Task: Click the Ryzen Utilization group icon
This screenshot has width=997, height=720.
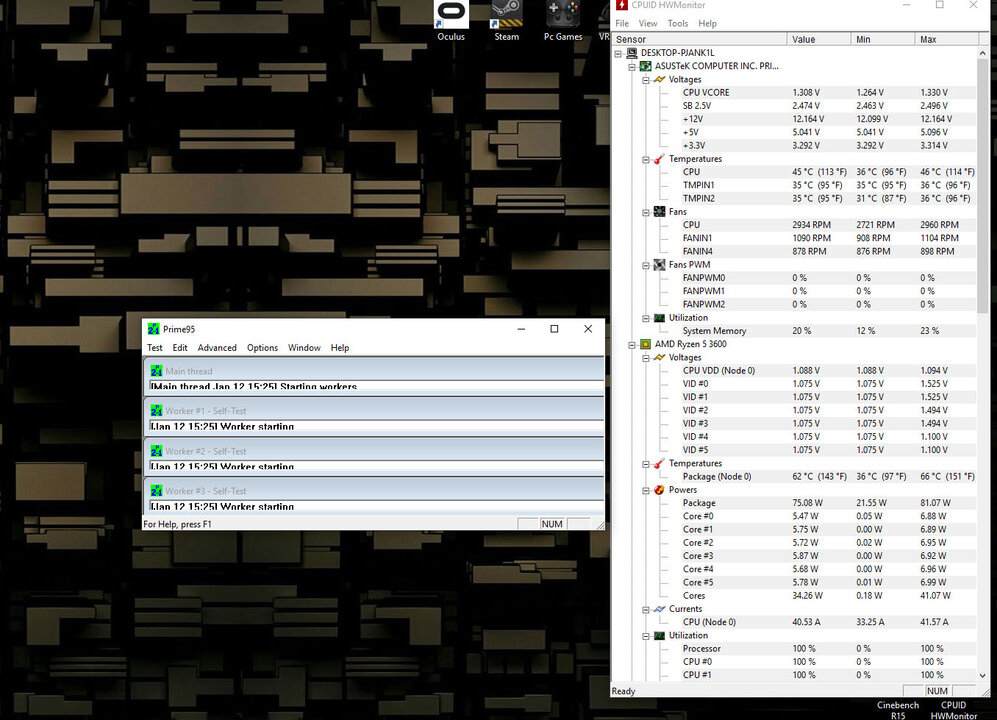Action: coord(659,635)
